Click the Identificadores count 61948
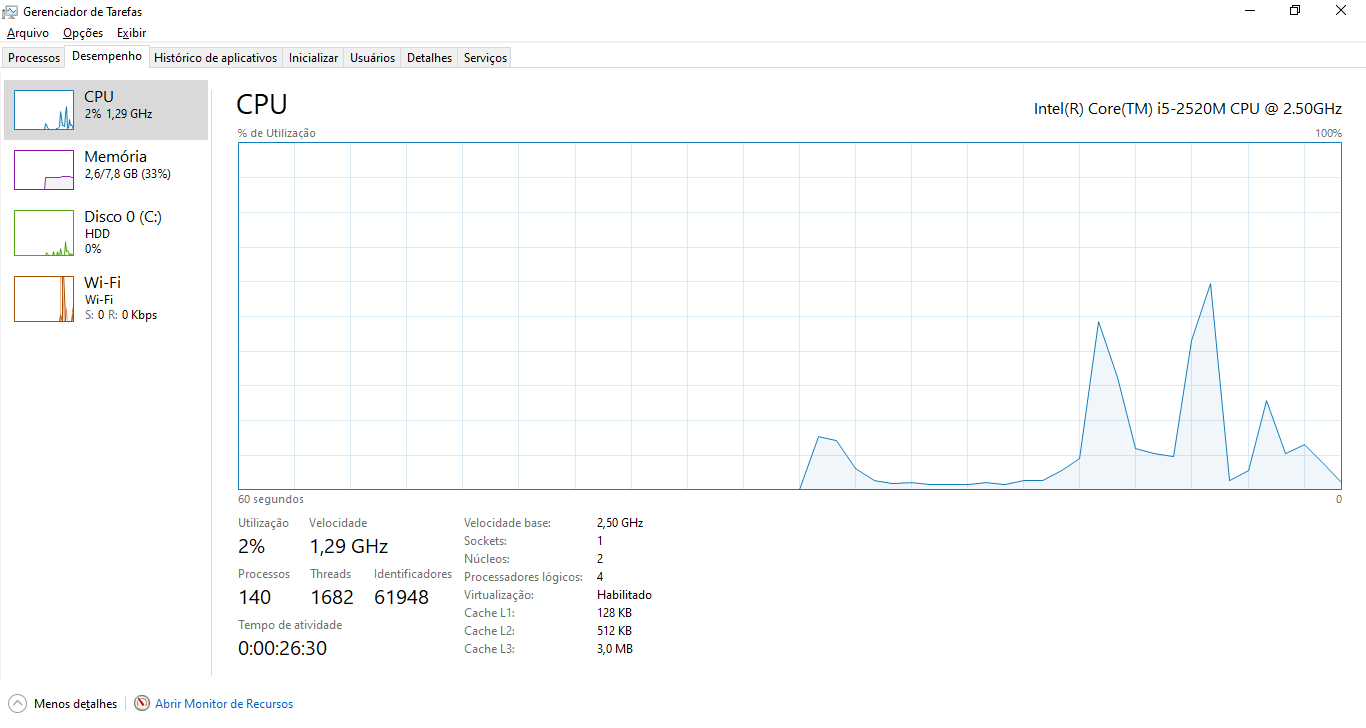This screenshot has height=728, width=1366. (x=401, y=597)
